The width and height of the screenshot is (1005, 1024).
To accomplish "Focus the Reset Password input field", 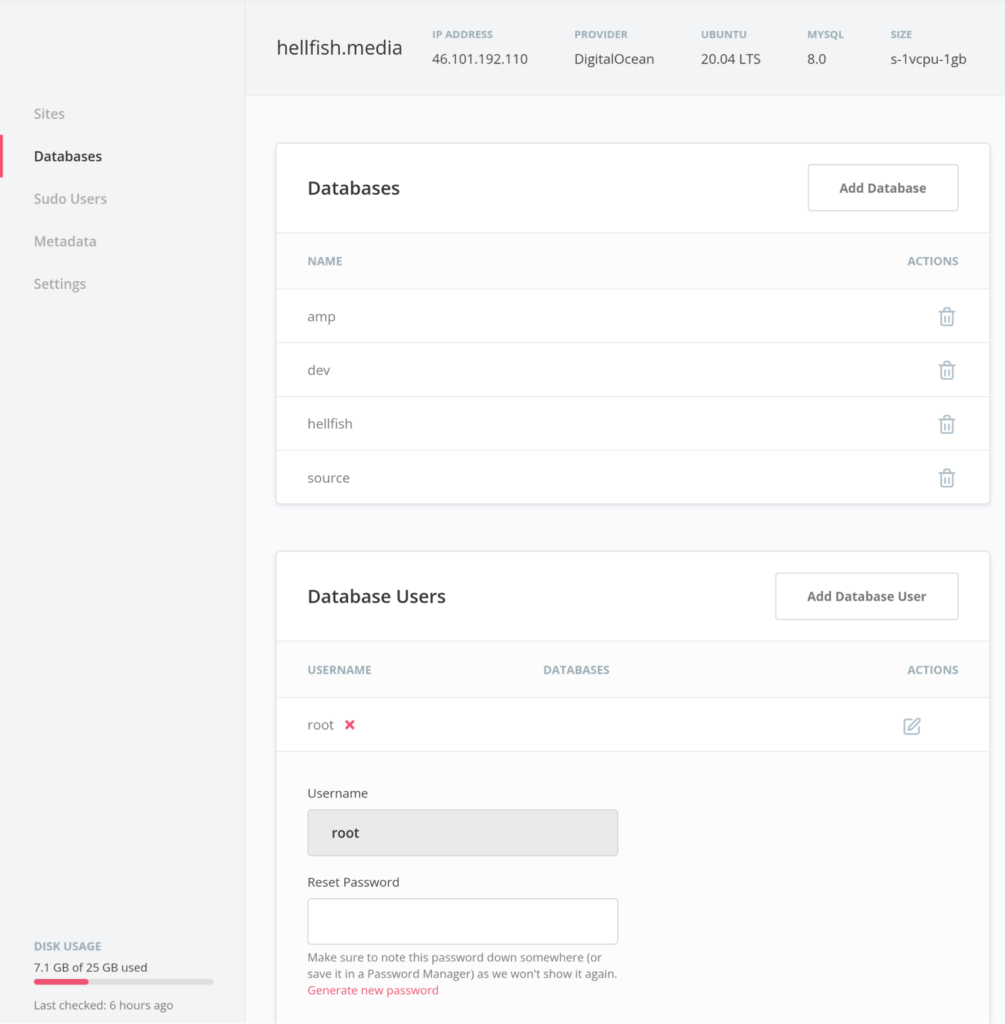I will click(x=462, y=921).
